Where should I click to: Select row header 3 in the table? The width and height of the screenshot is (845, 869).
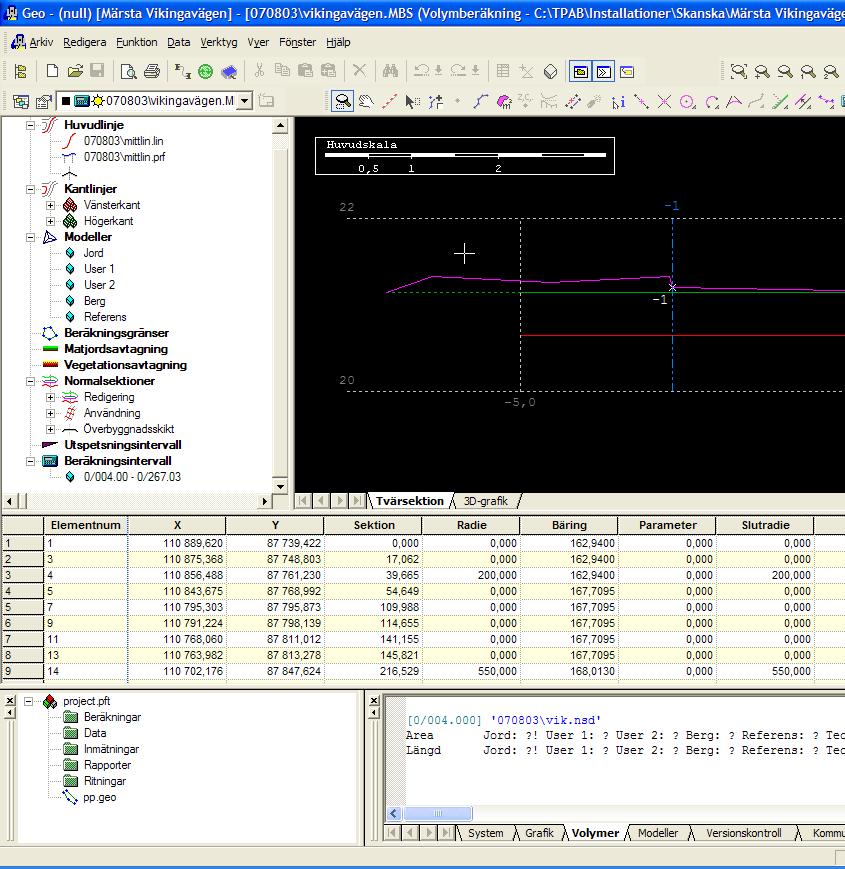23,575
